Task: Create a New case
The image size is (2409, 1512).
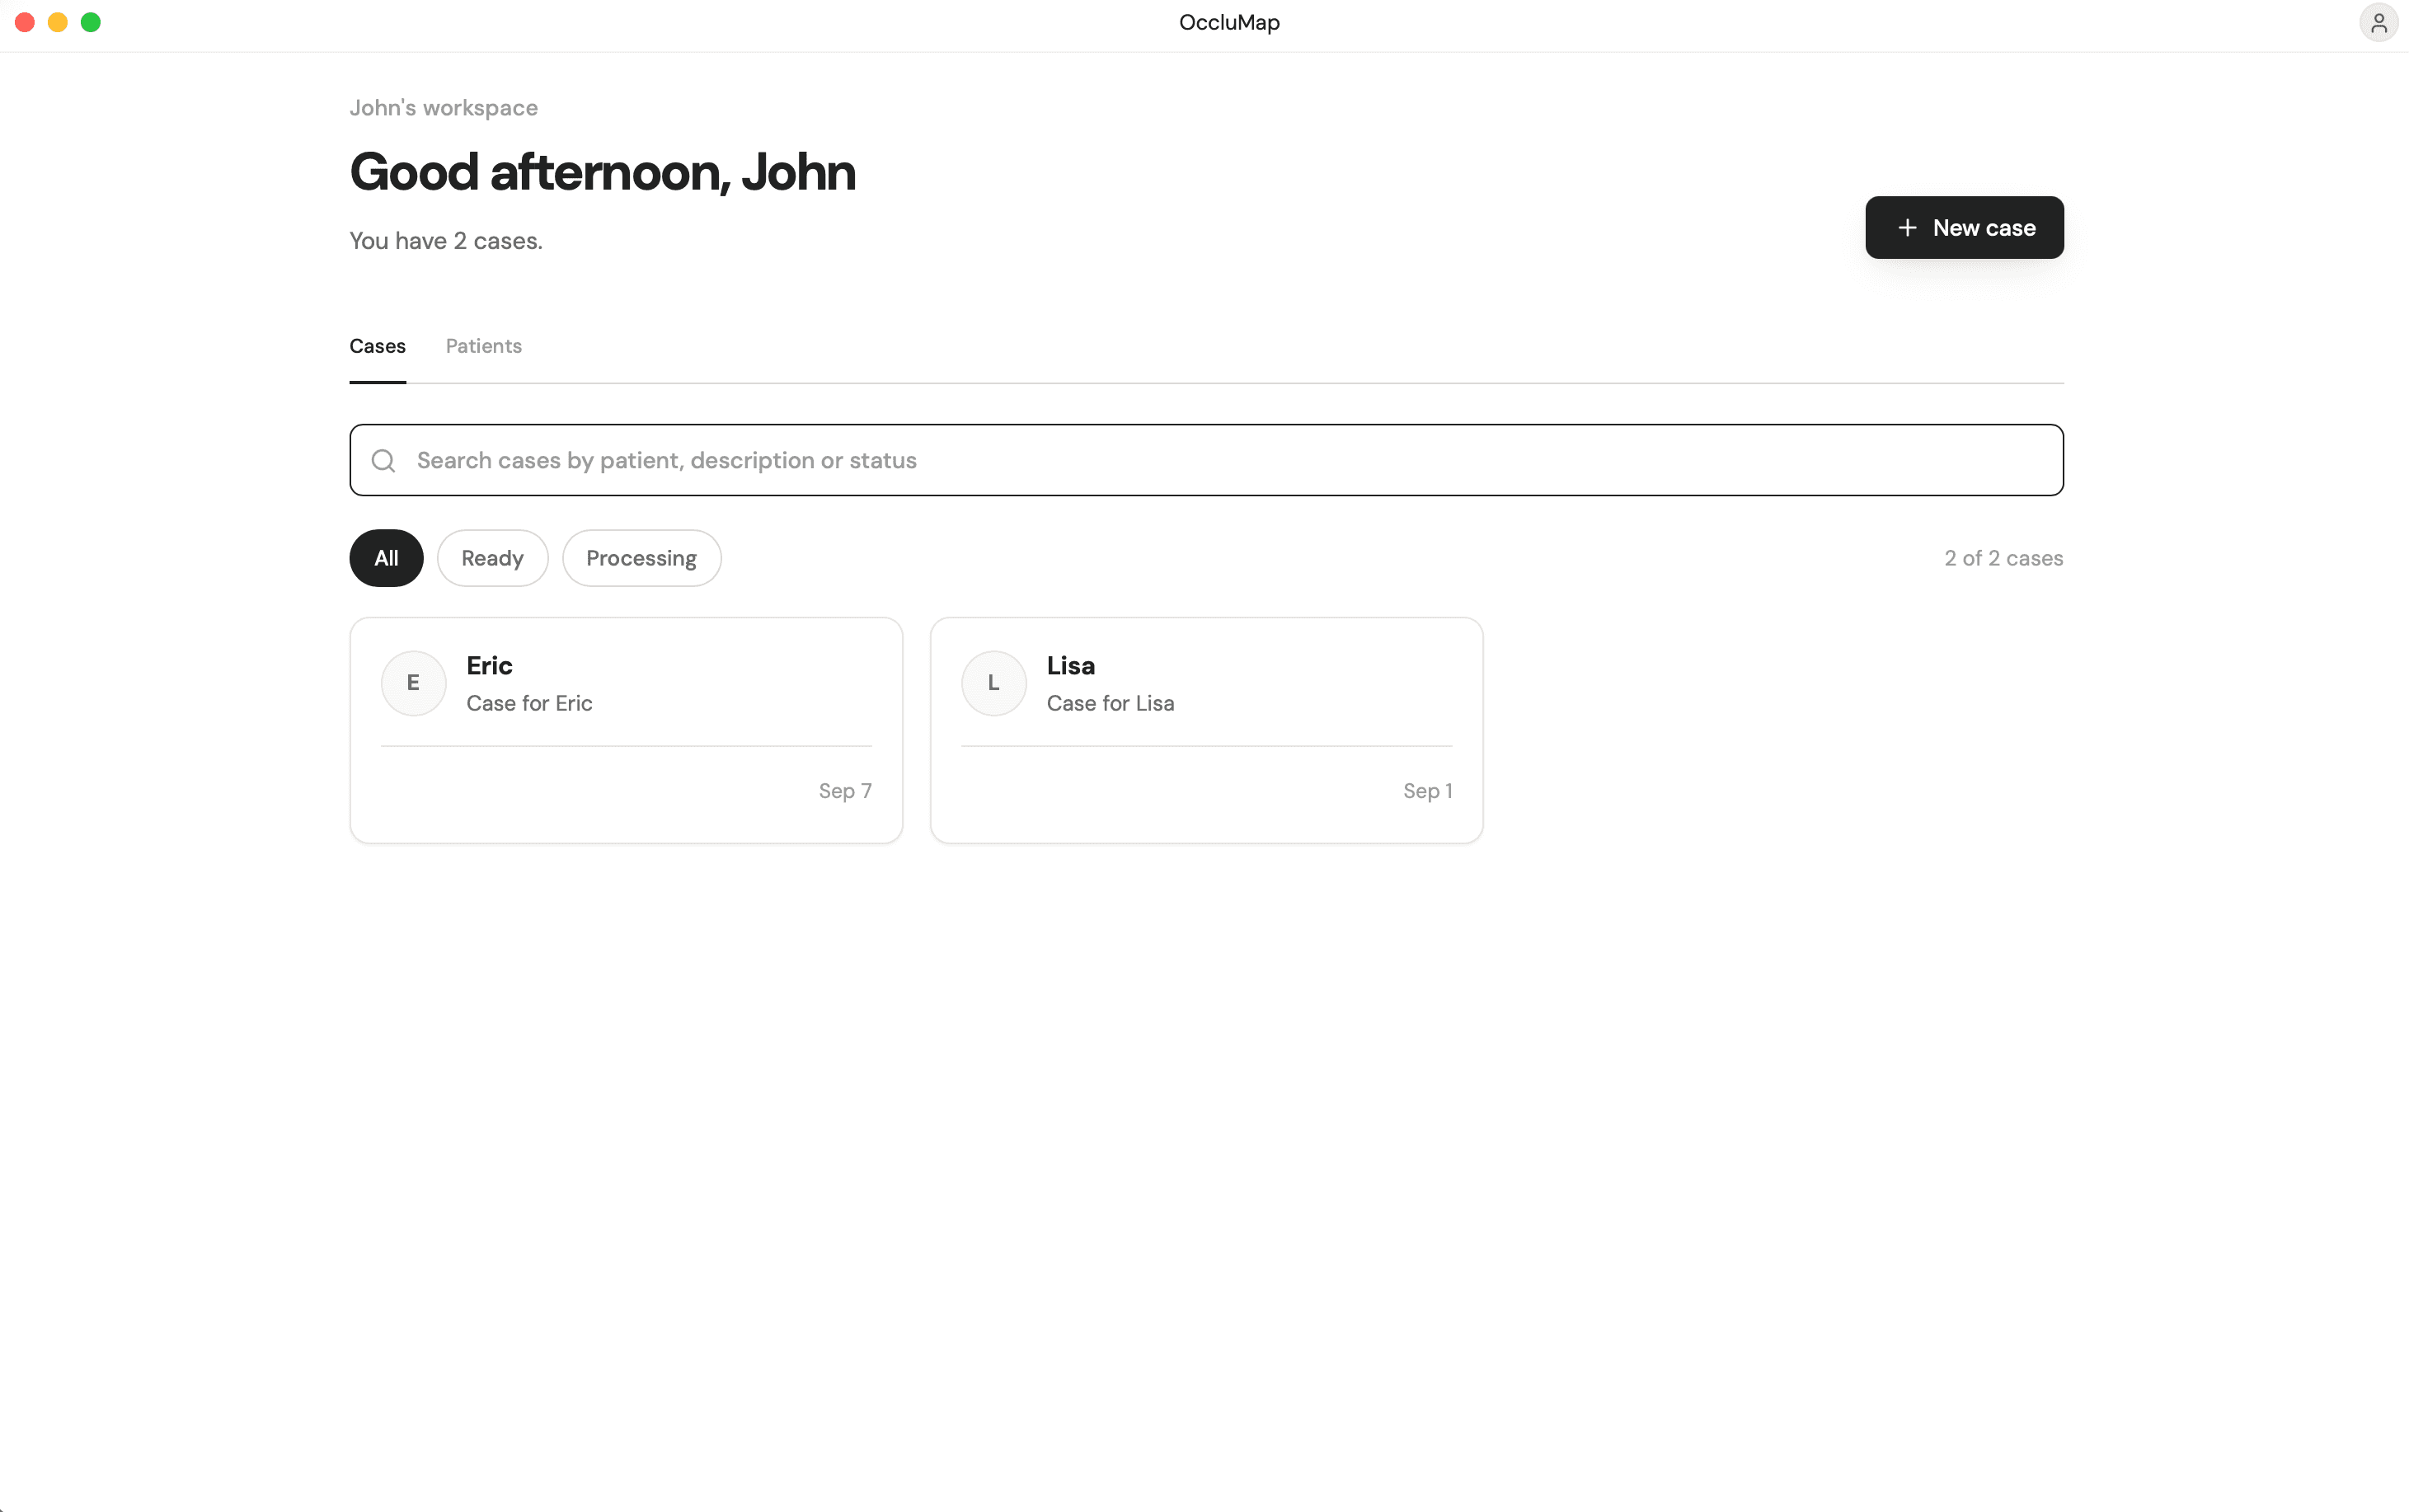Action: (1964, 228)
